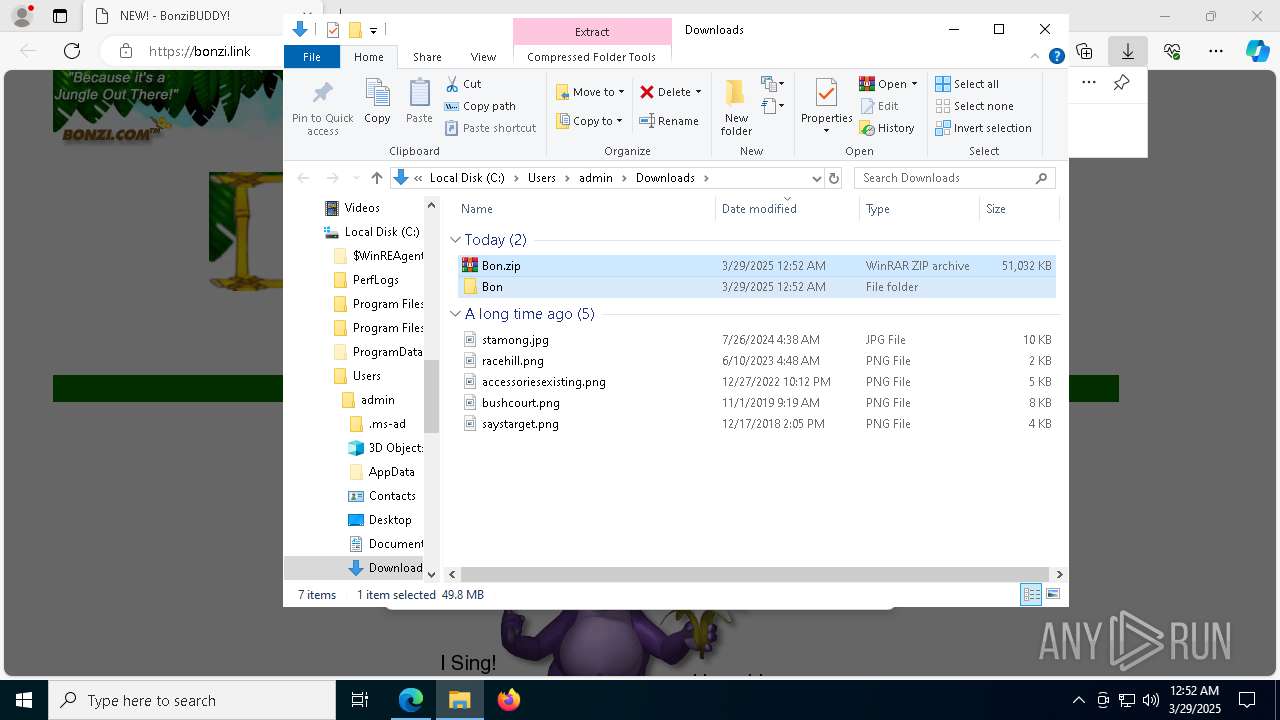Screen dimensions: 1280x720
Task: Click Invert selection
Action: pos(983,128)
